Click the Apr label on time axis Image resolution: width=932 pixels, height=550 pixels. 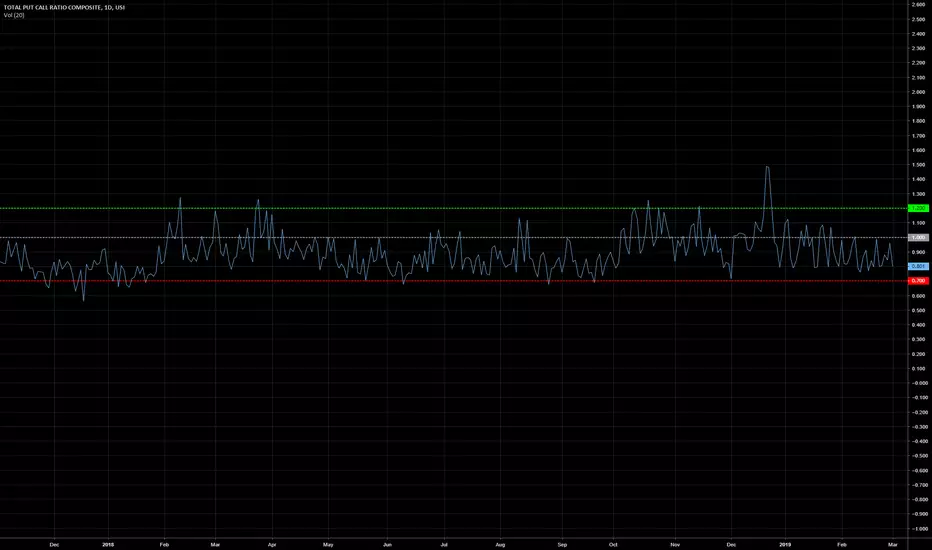(272, 544)
